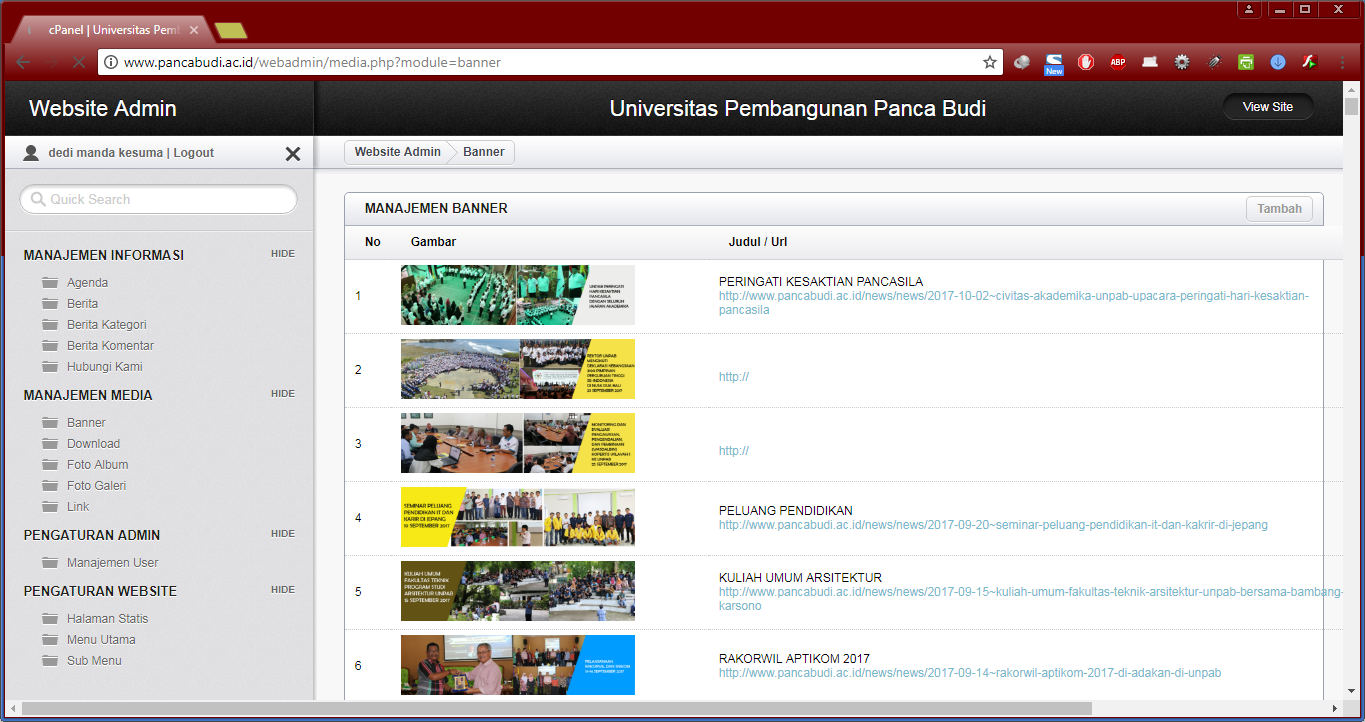This screenshot has height=722, width=1365.
Task: Click the folder icon next to Sub Menu
Action: point(50,661)
